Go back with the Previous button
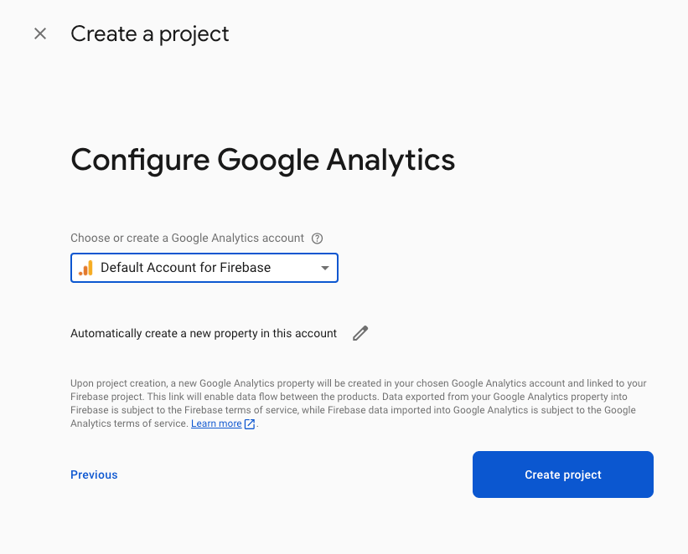The width and height of the screenshot is (688, 554). coord(94,475)
